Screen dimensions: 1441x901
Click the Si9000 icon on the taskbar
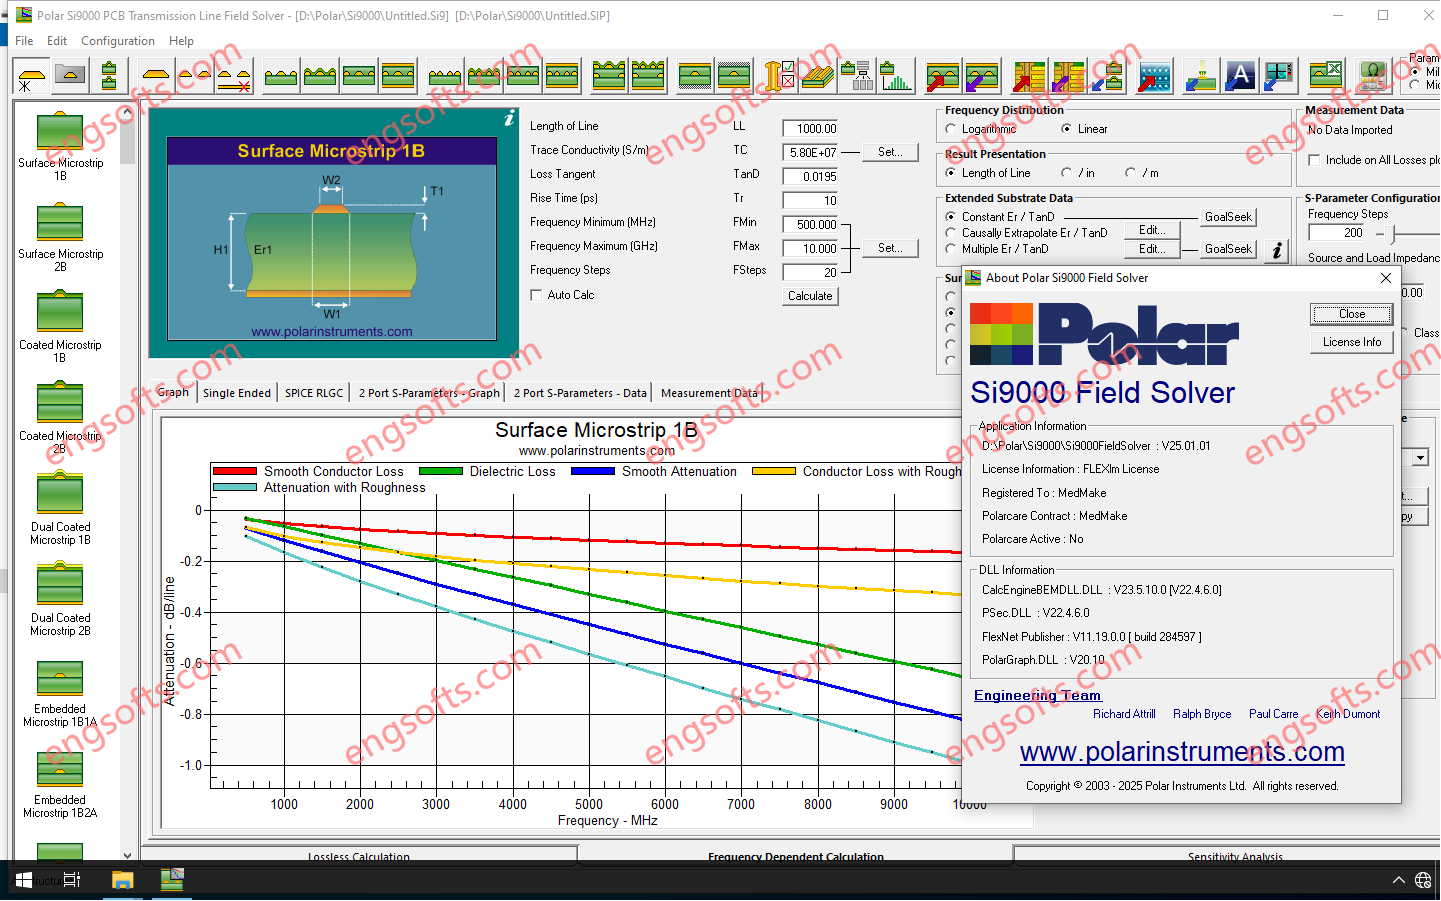[171, 880]
